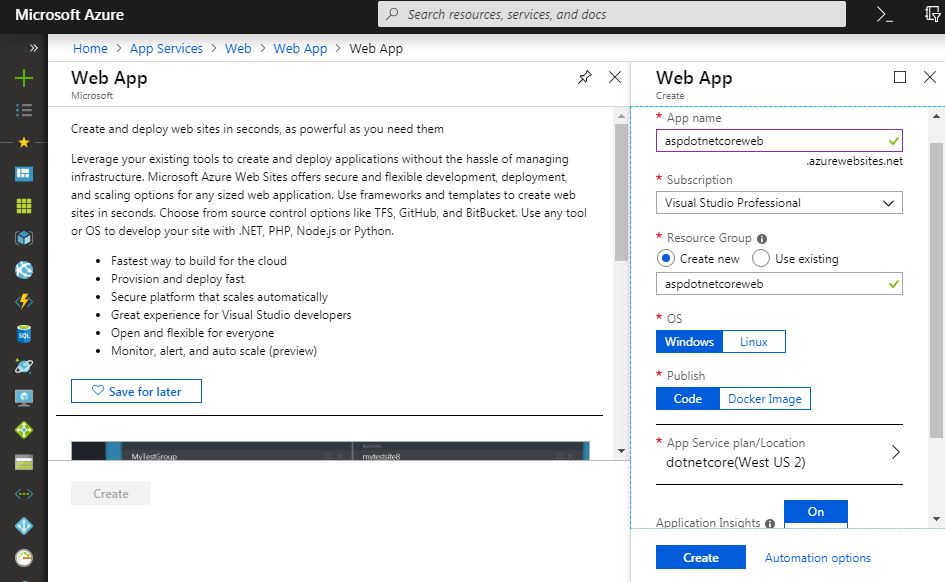945x582 pixels.
Task: Maximize the Web App Create blade
Action: [900, 77]
